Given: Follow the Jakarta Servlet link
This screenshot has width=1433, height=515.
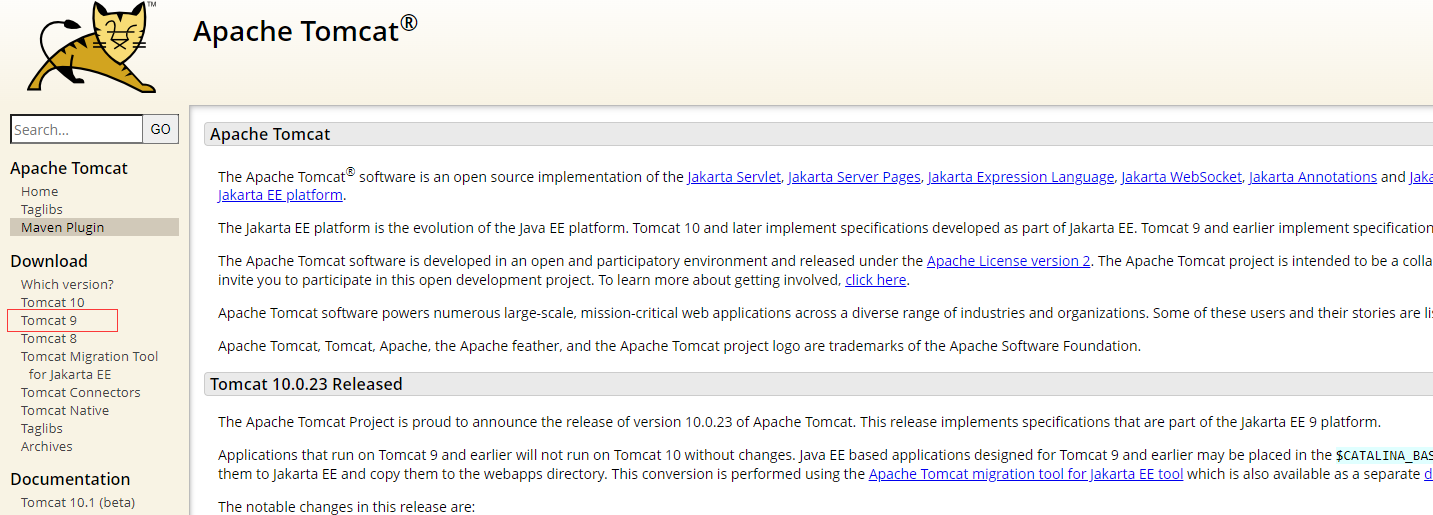Looking at the screenshot, I should 733,177.
